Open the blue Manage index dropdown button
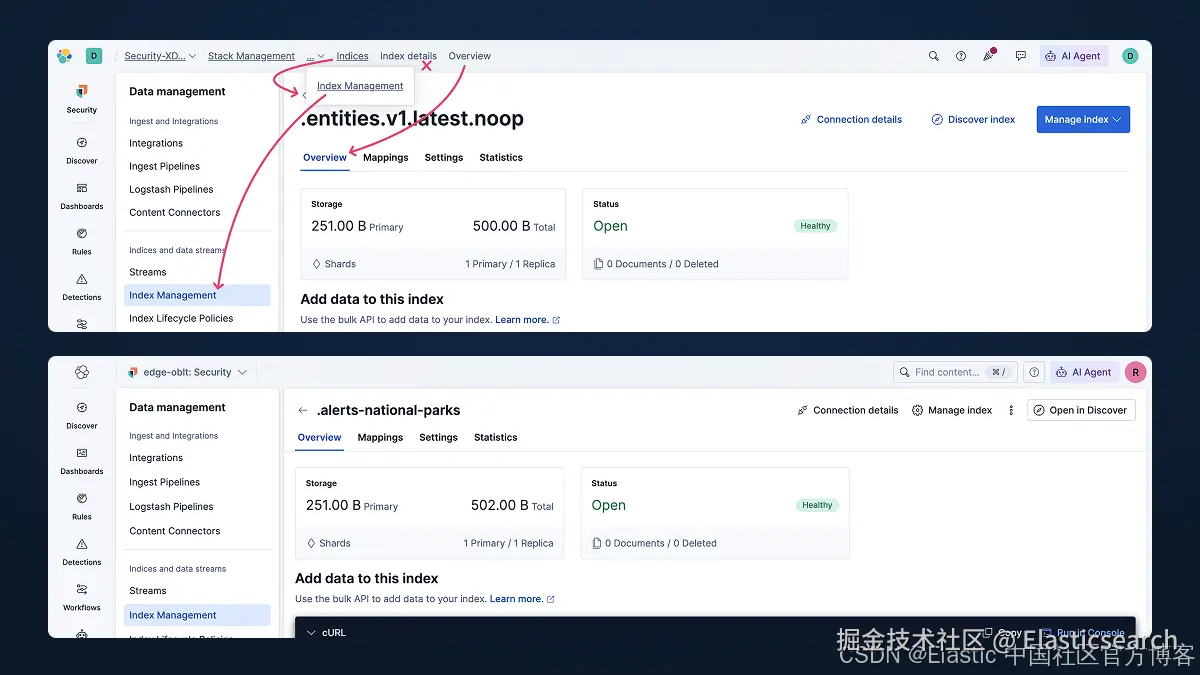This screenshot has width=1200, height=675. [1083, 119]
